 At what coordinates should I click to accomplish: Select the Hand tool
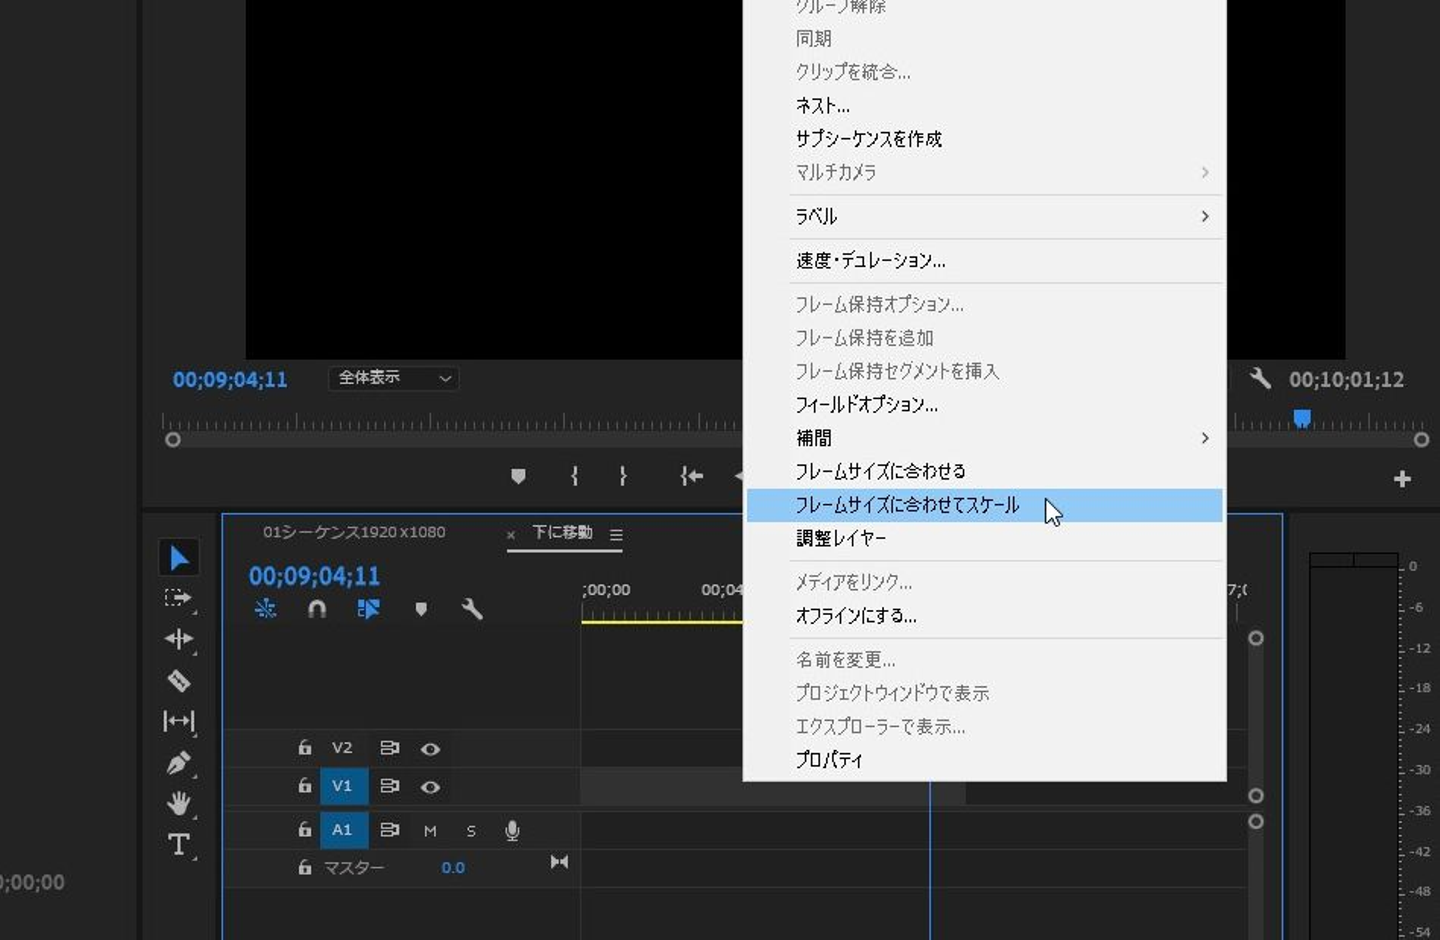pyautogui.click(x=179, y=803)
